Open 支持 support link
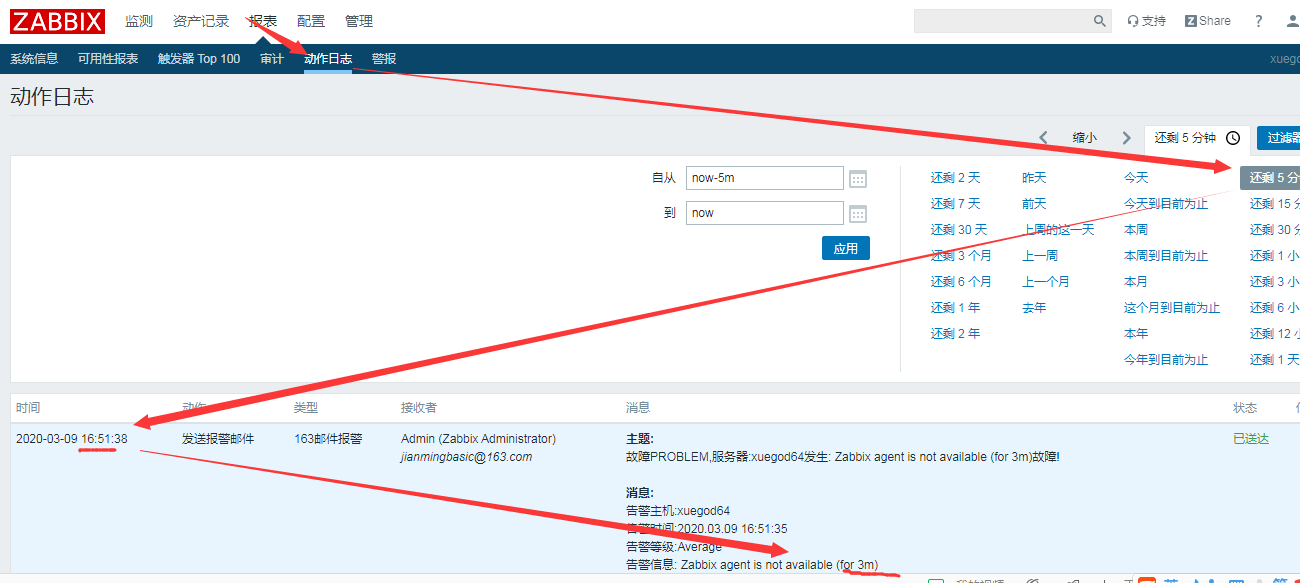The height and width of the screenshot is (583, 1300). (x=1146, y=21)
